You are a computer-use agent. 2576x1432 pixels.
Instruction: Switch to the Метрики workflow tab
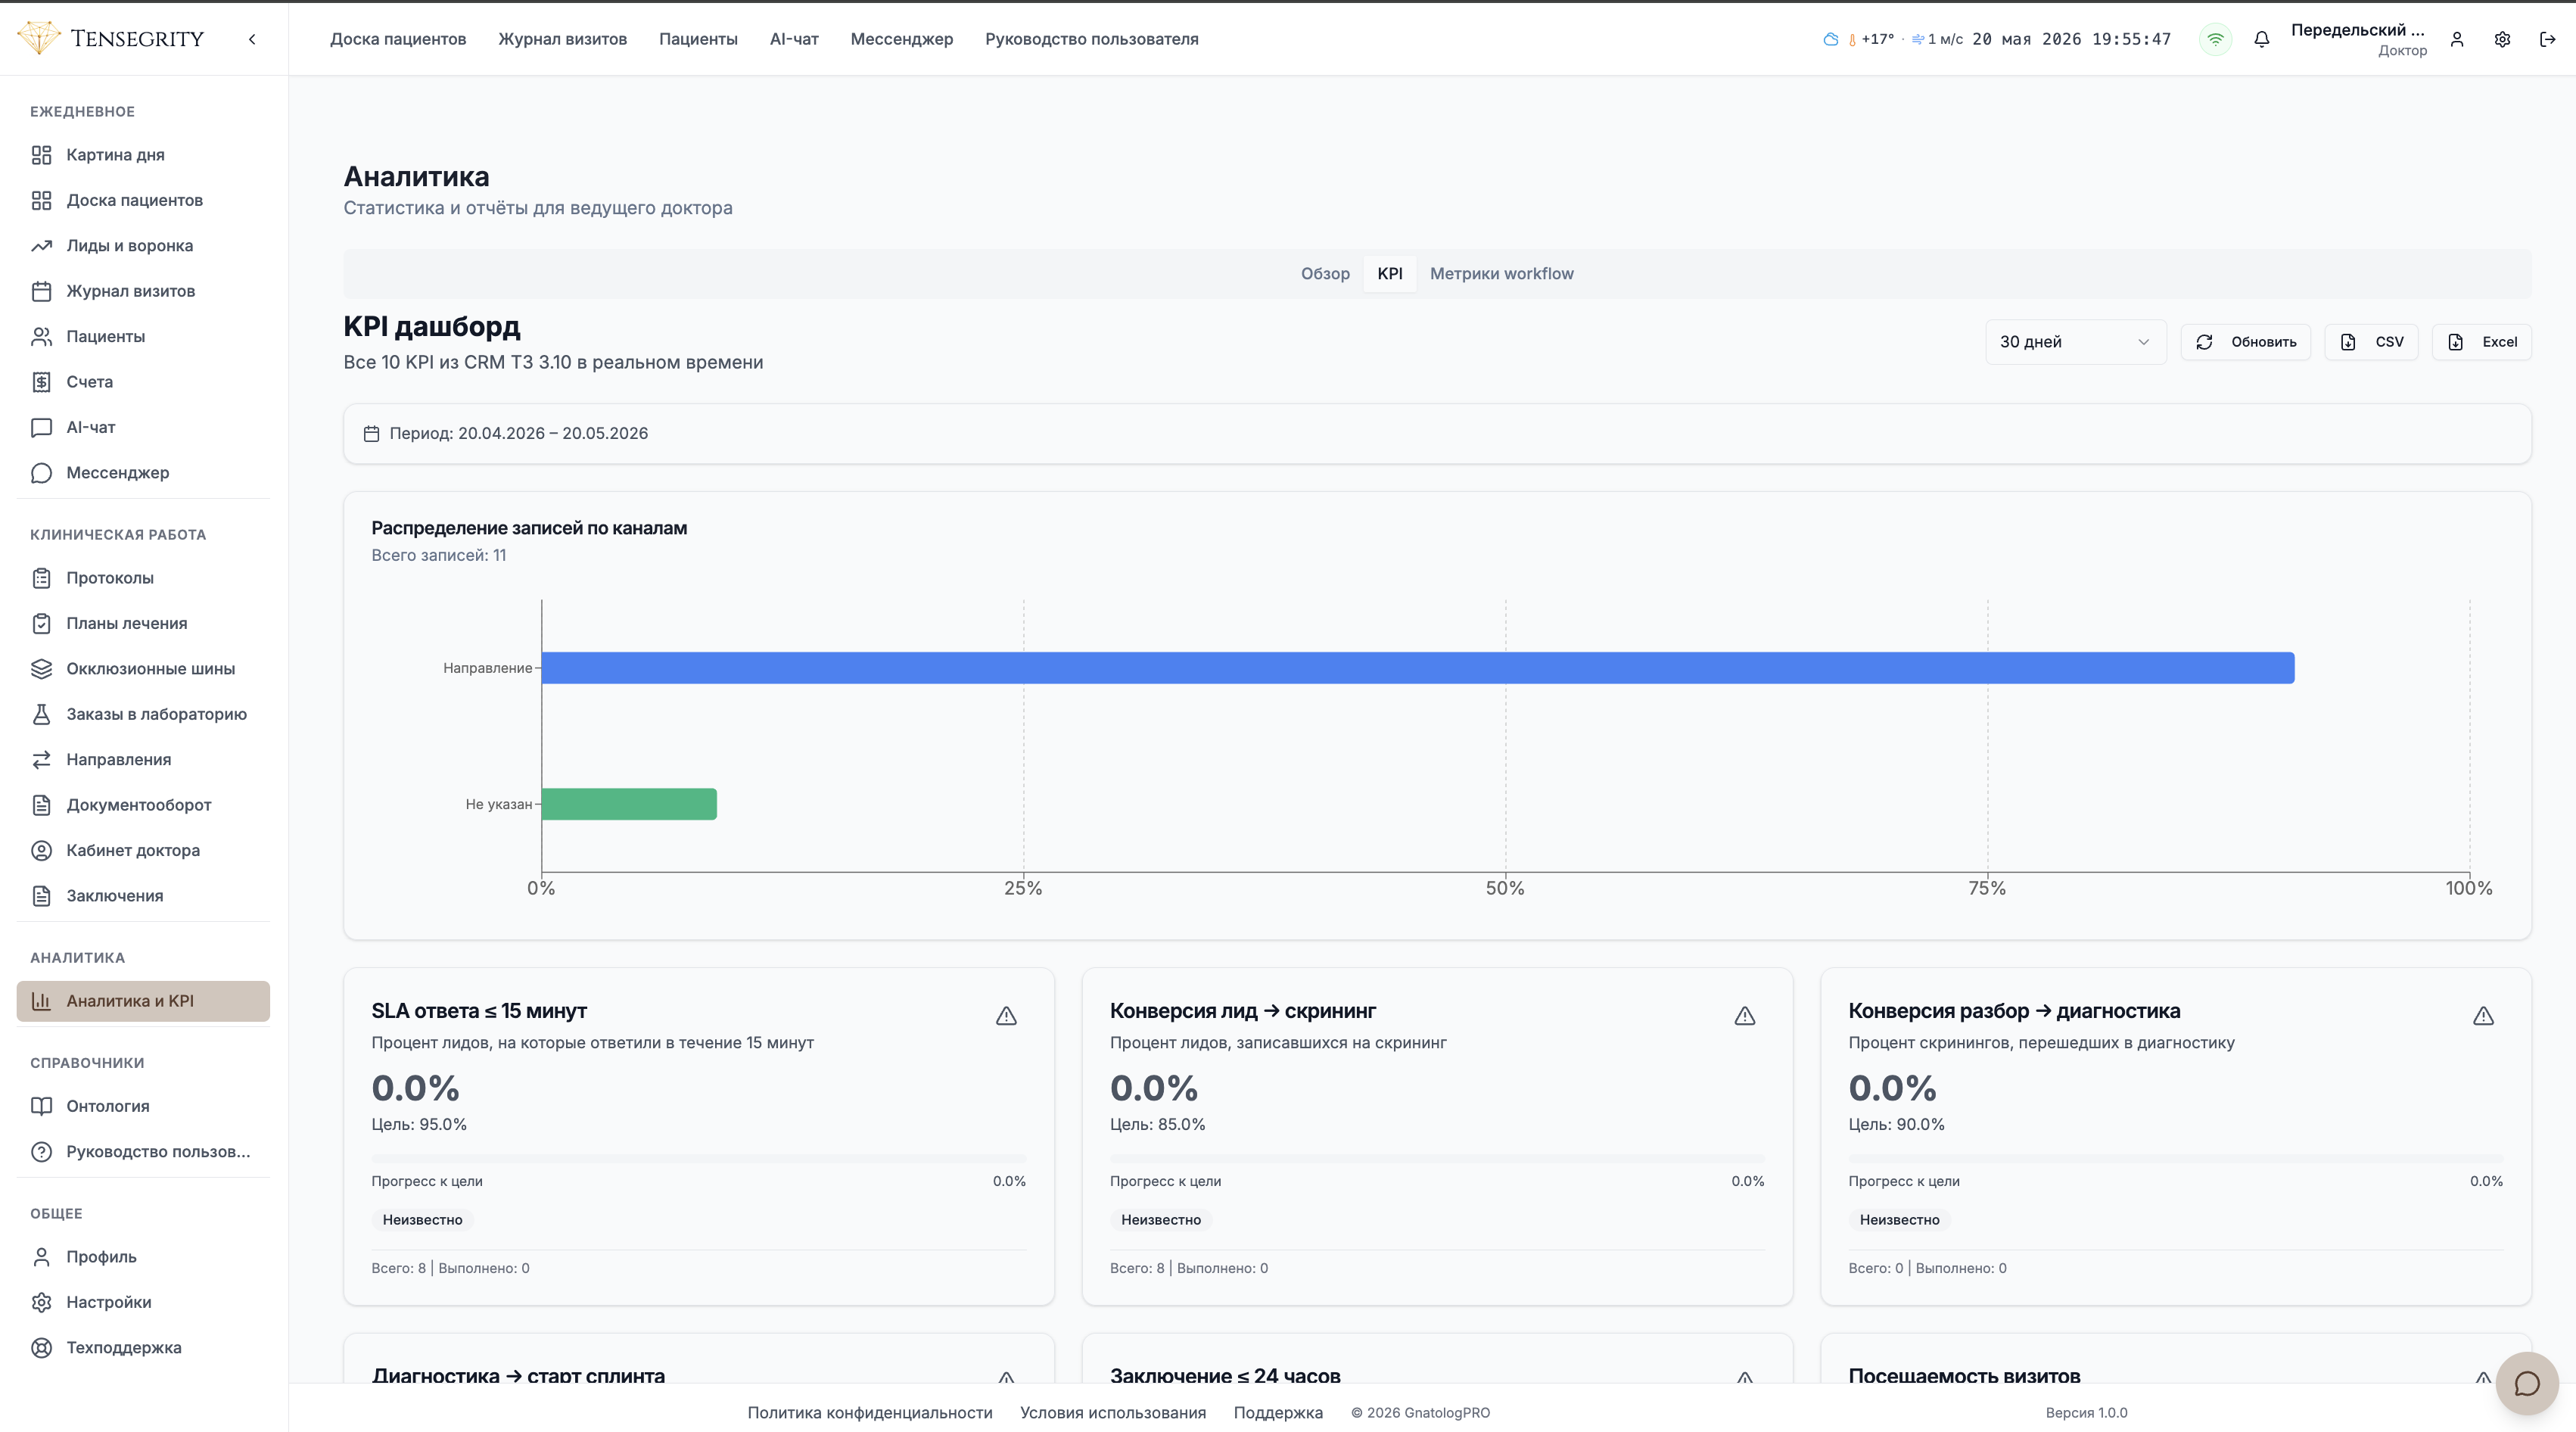coord(1501,274)
